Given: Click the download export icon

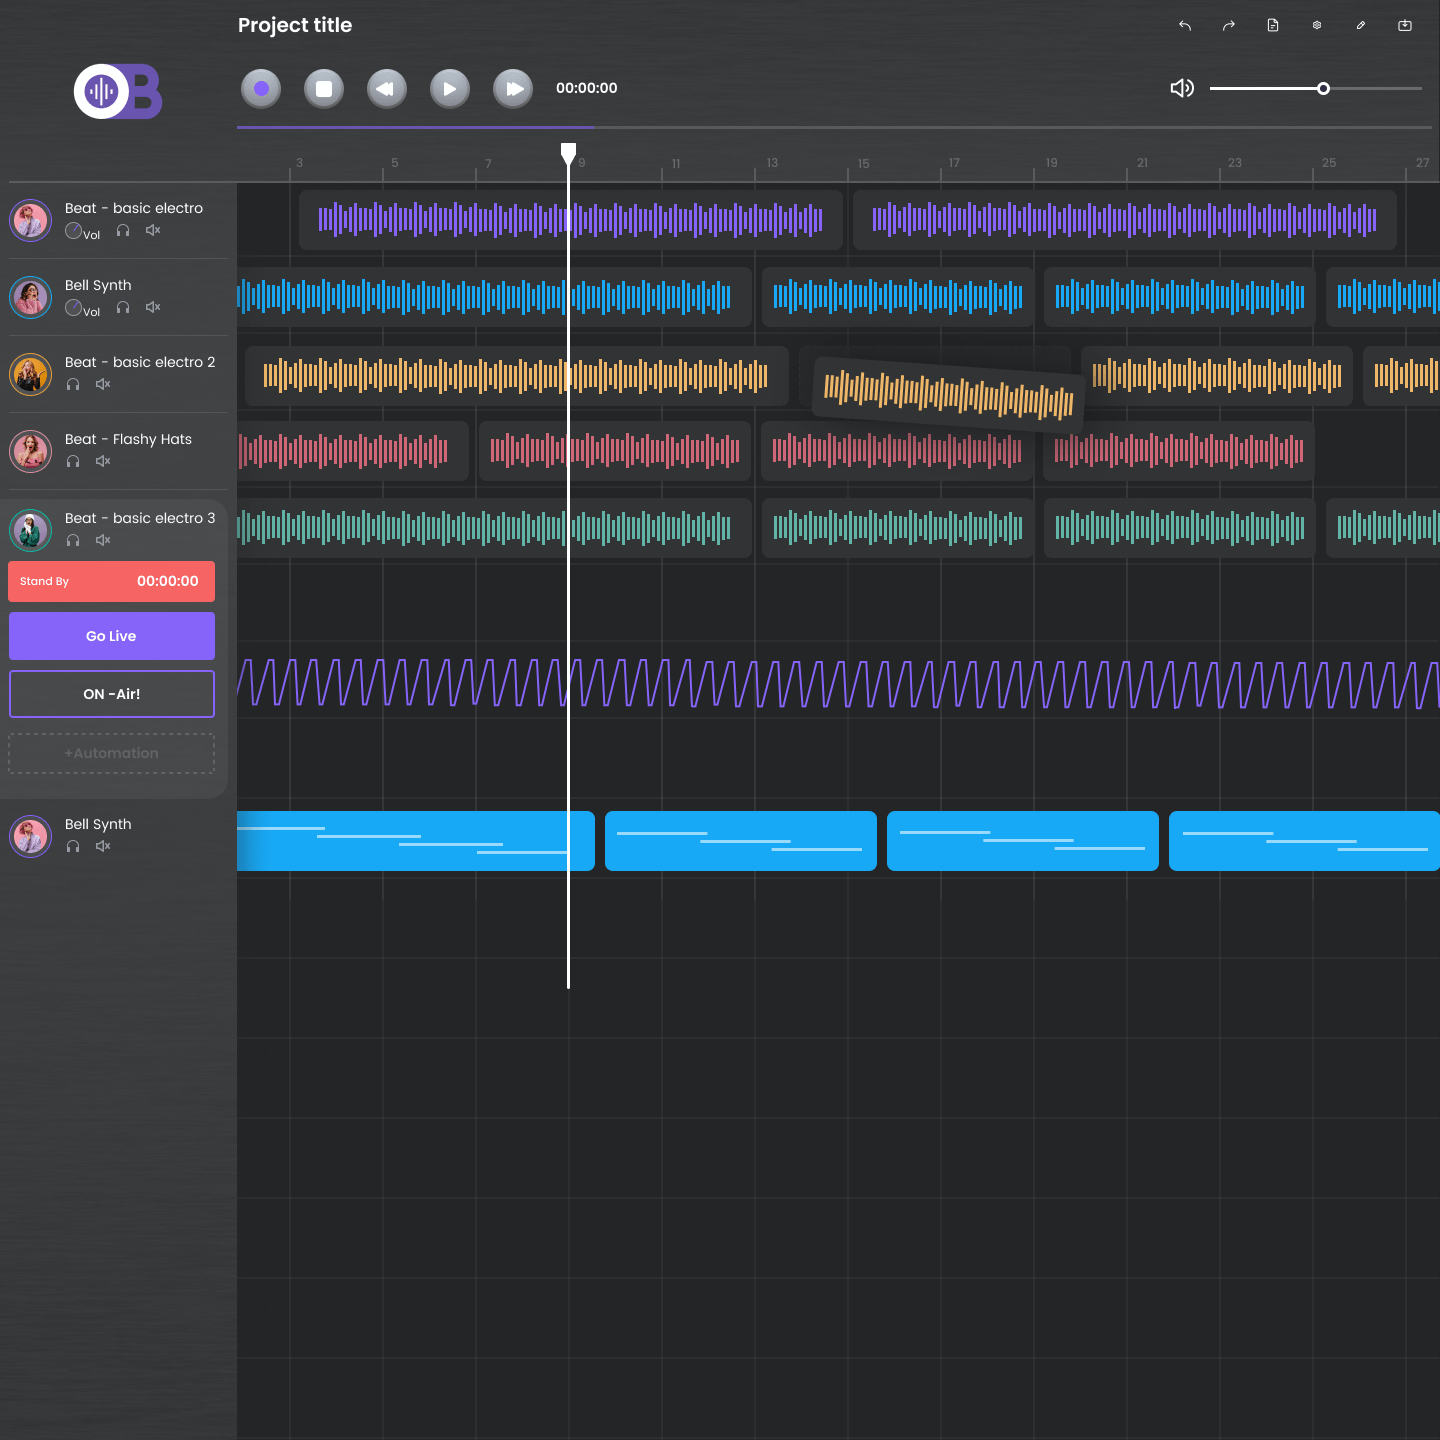Looking at the screenshot, I should (x=1405, y=26).
